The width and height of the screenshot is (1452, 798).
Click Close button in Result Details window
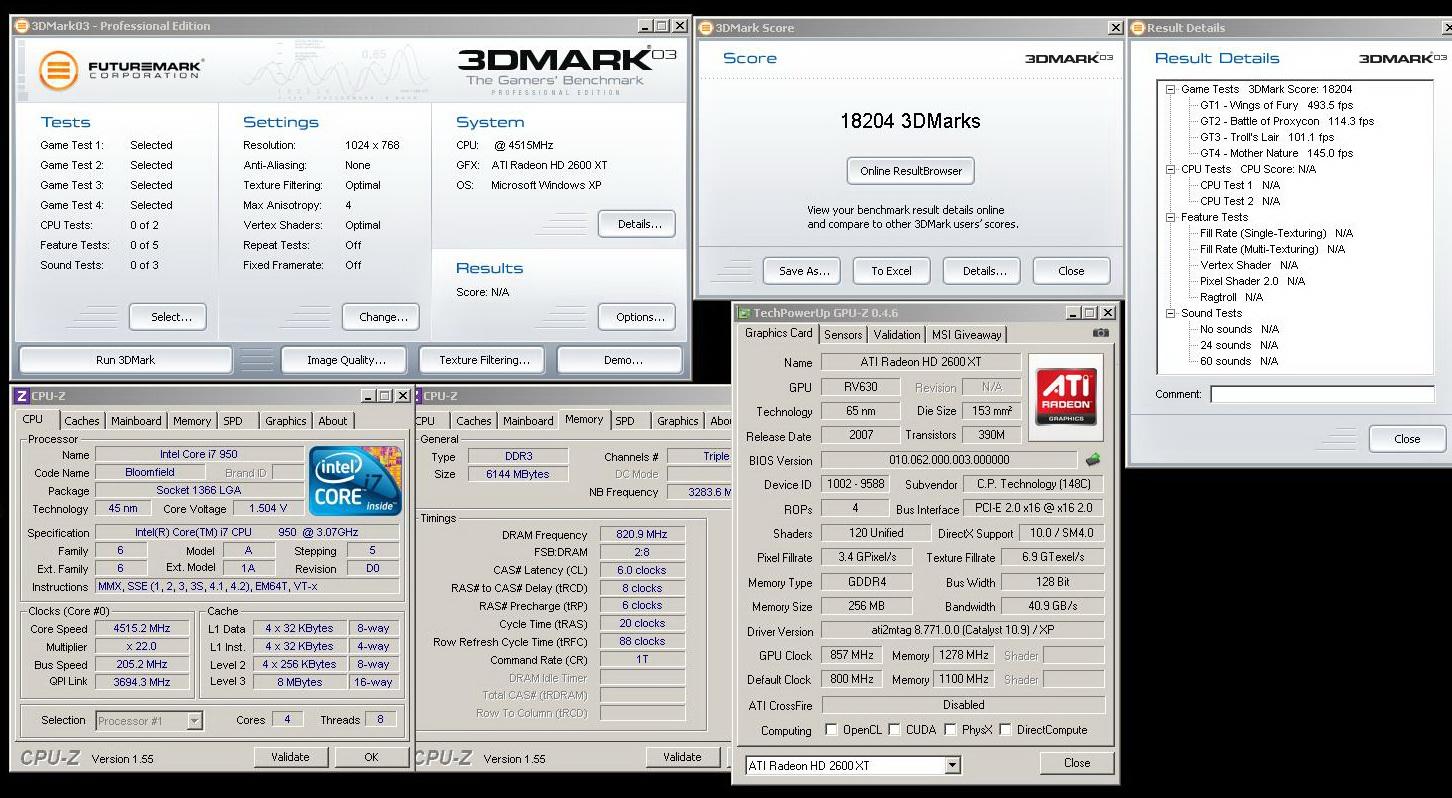(1407, 439)
